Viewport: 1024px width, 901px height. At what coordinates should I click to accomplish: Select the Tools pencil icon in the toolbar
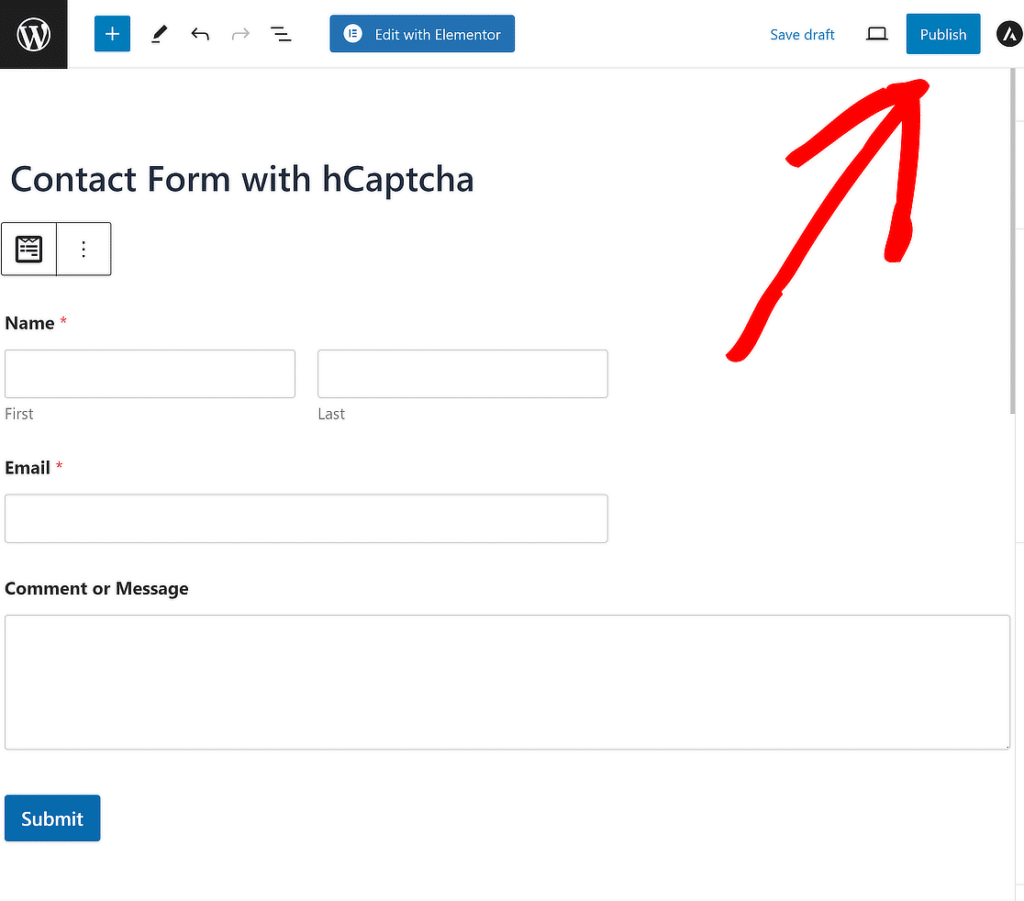point(159,33)
